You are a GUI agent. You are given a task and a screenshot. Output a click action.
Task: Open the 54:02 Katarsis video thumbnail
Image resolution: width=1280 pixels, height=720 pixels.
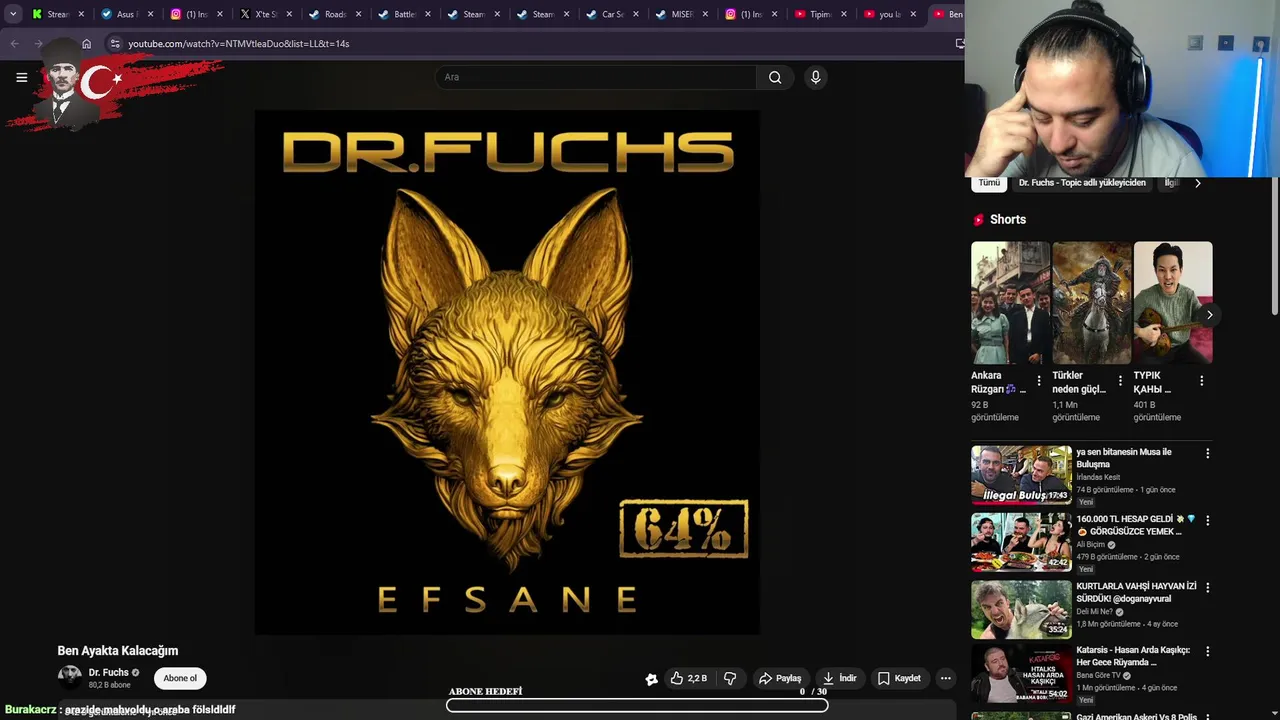1021,673
